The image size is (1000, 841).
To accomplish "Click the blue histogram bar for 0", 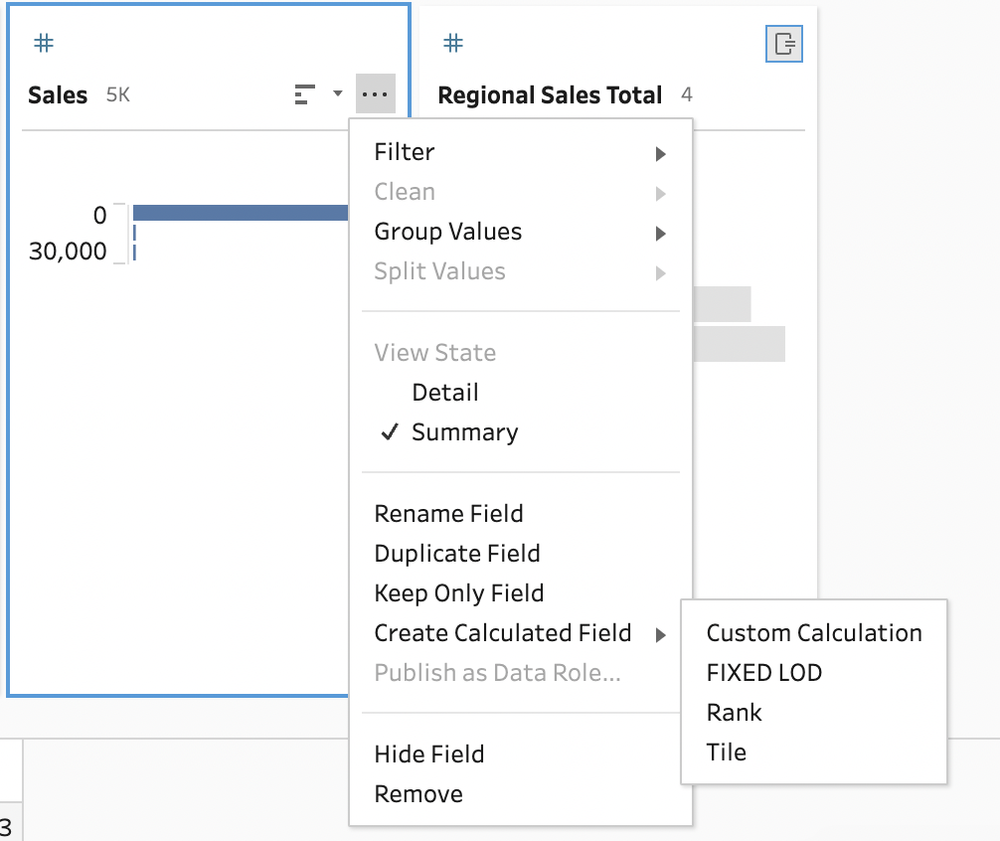I will (x=240, y=213).
